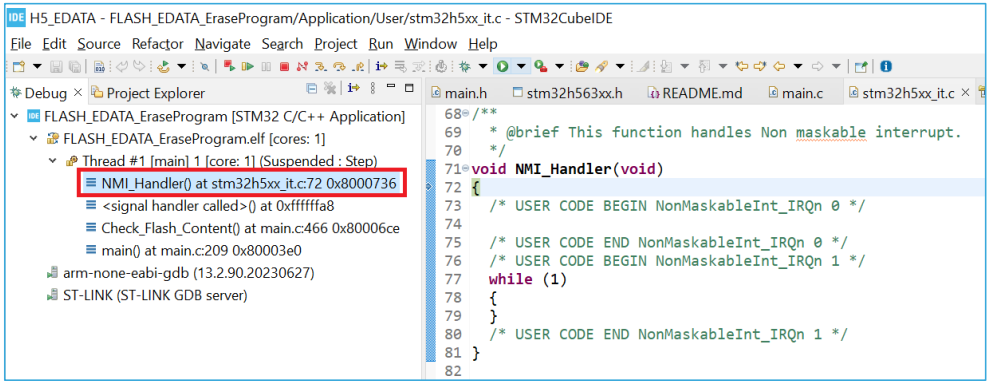
Task: Select the NMI_Handler() stack frame
Action: pyautogui.click(x=241, y=184)
